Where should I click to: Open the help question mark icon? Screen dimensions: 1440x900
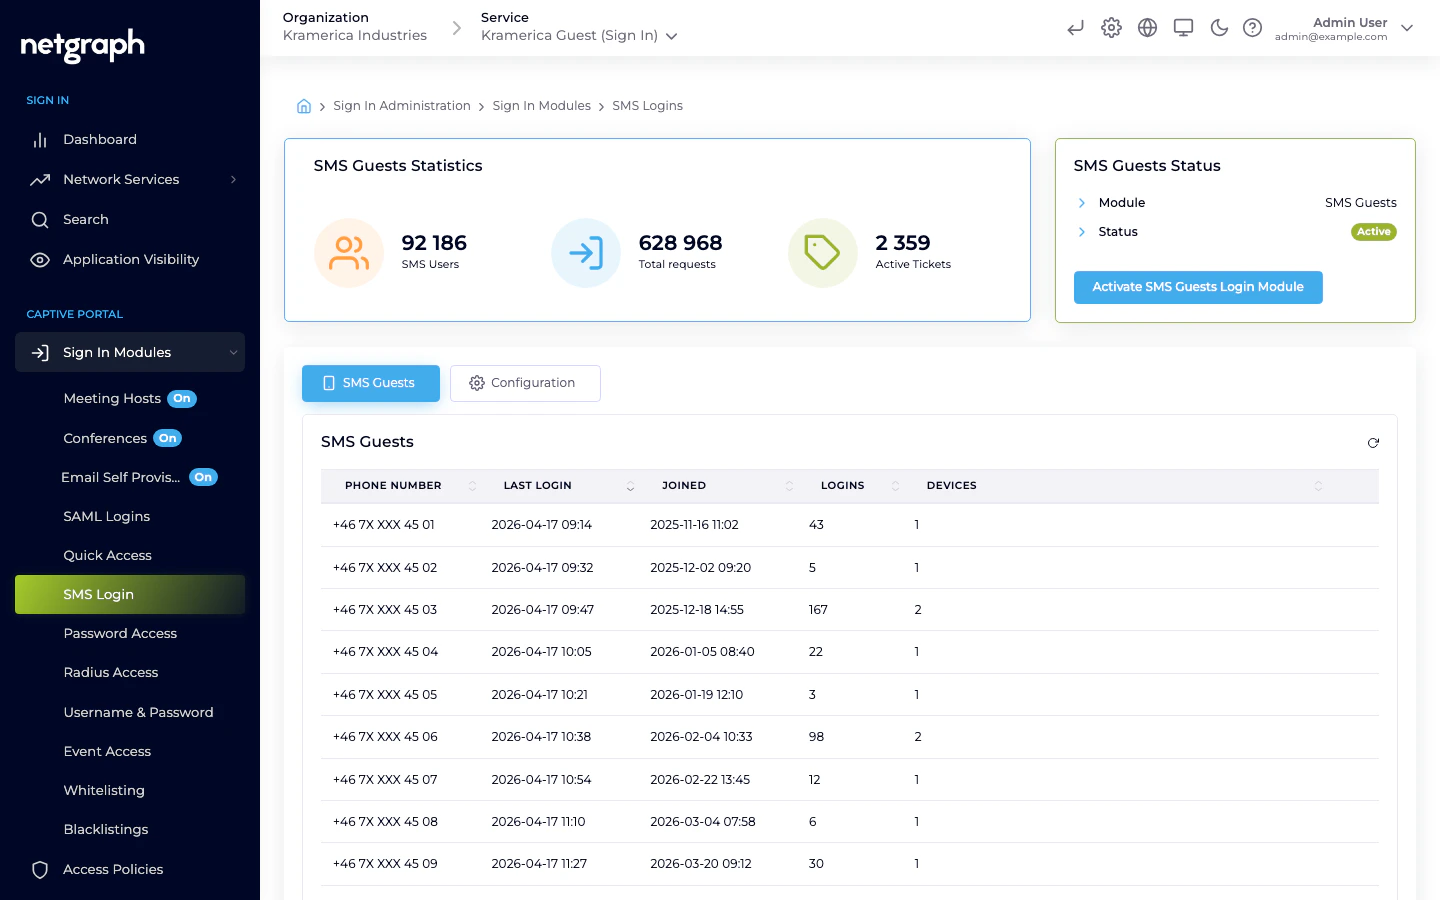click(x=1253, y=28)
